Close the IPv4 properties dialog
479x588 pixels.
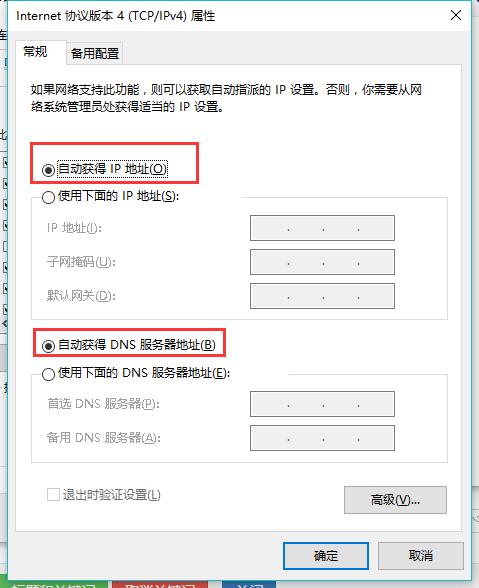coord(456,15)
